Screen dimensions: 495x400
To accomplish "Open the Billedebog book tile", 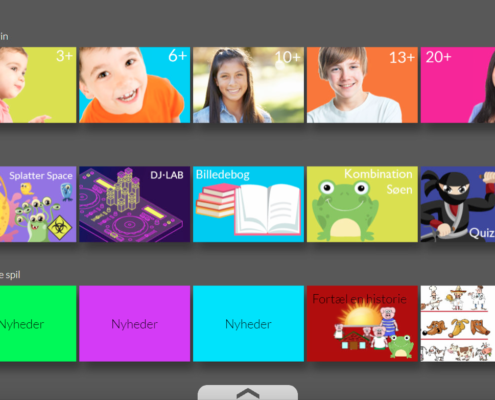I will [248, 204].
